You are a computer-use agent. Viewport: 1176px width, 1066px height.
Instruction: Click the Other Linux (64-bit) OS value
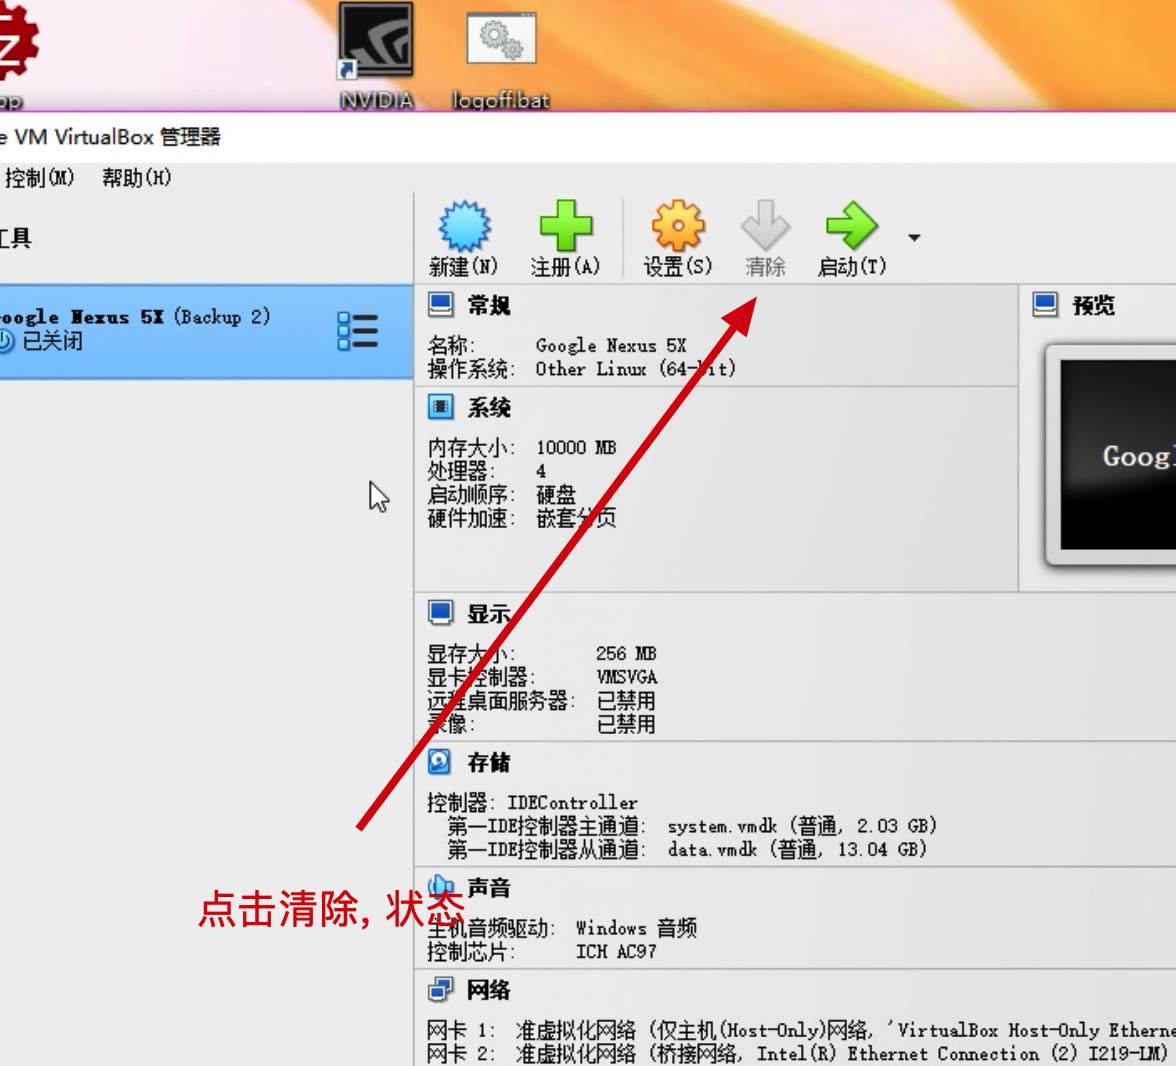click(636, 369)
